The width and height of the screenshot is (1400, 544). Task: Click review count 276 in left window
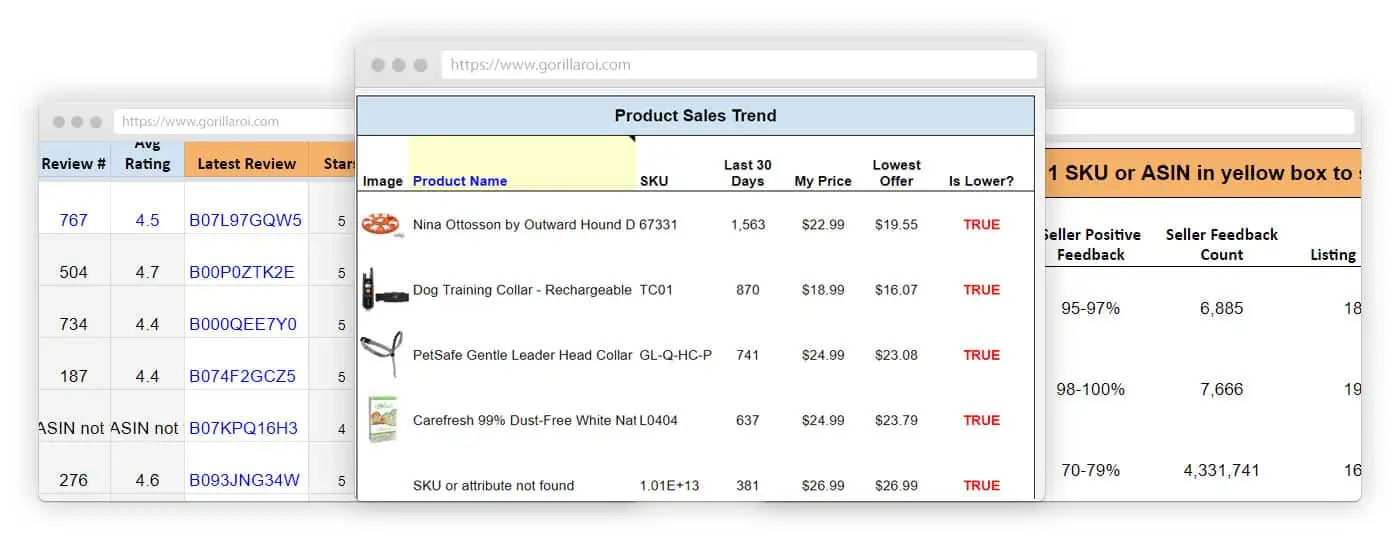(x=74, y=480)
